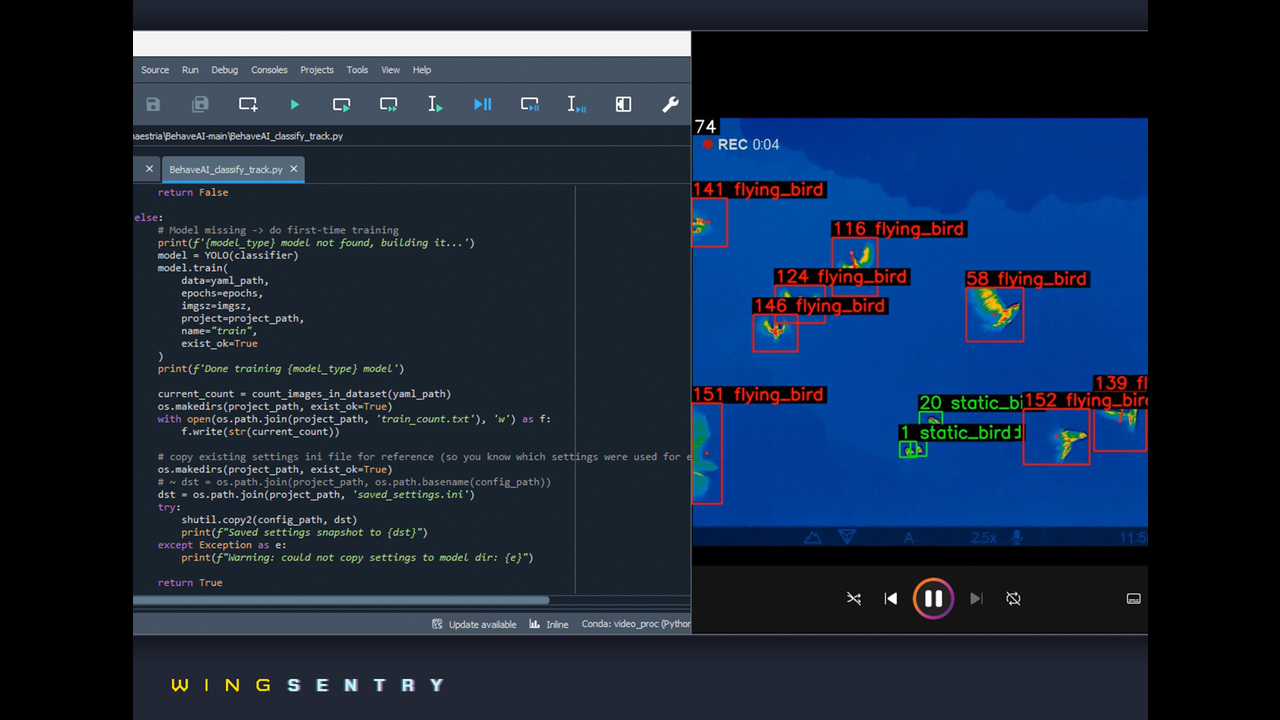Open the Projects menu

coord(317,70)
